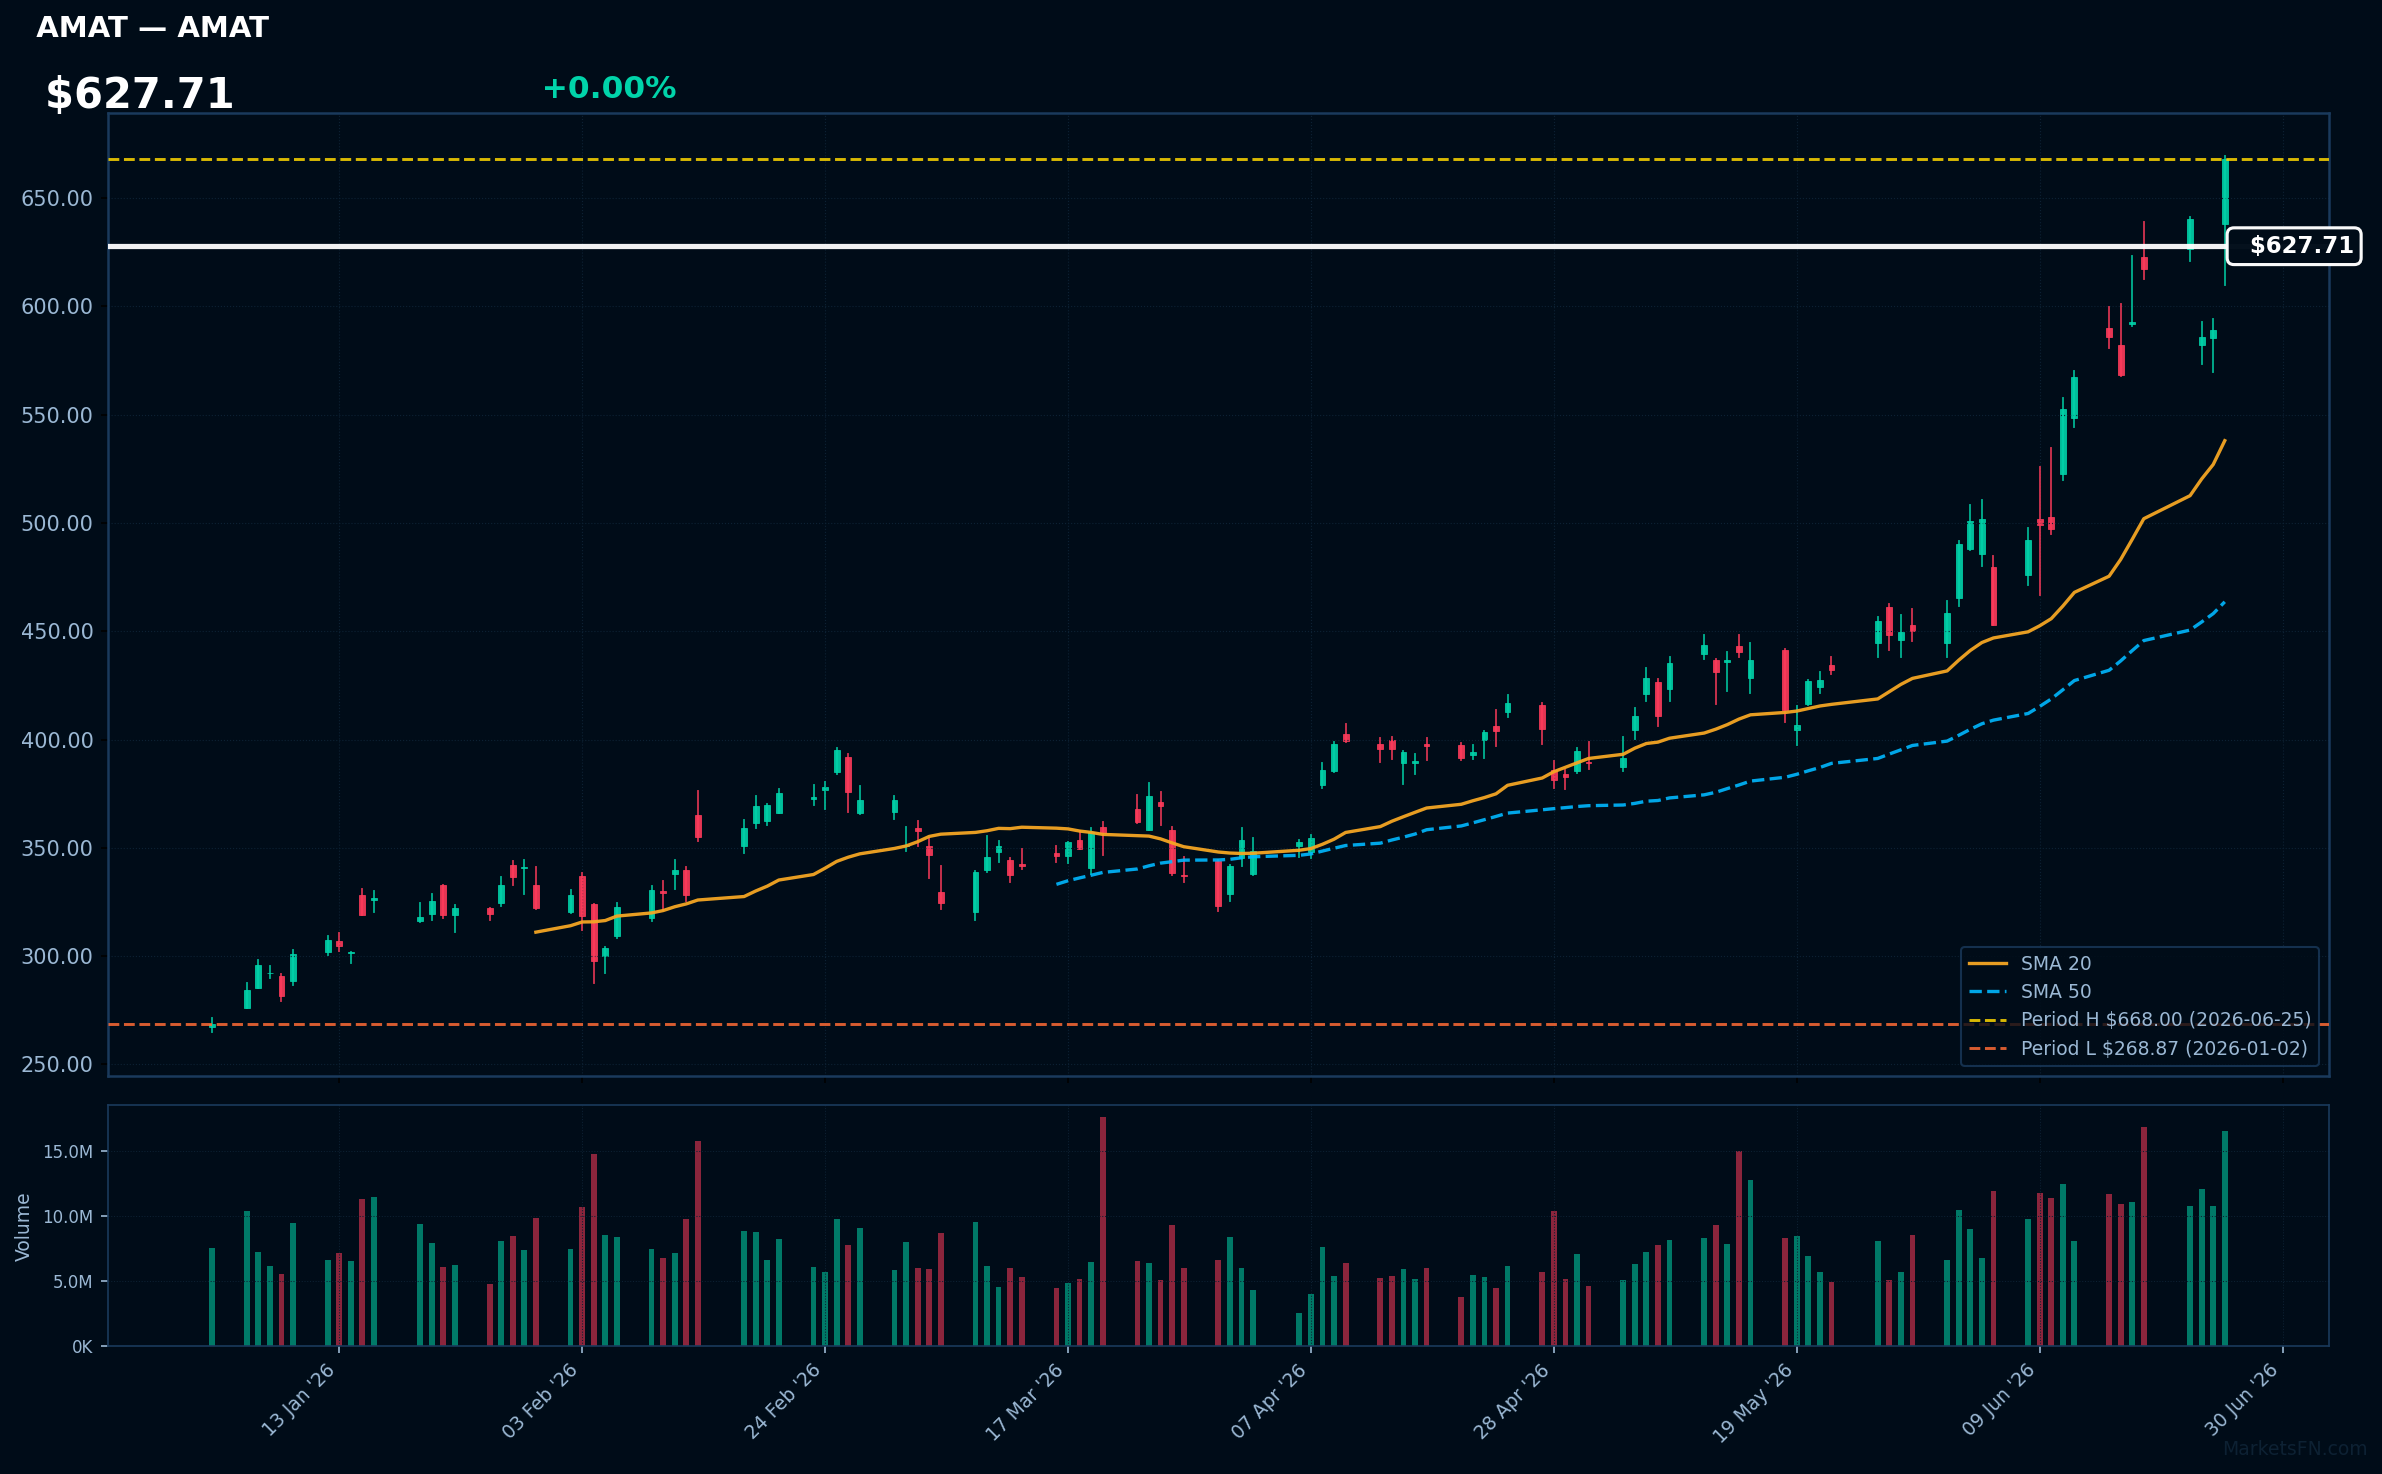Click the +0.00% change indicator
The image size is (2382, 1474).
(609, 88)
